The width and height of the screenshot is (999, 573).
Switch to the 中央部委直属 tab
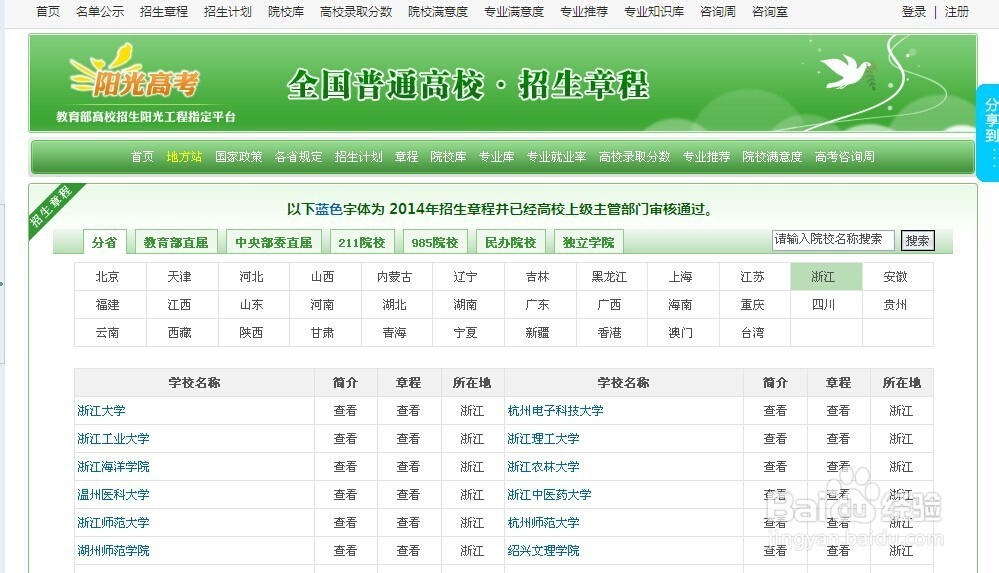tap(274, 242)
